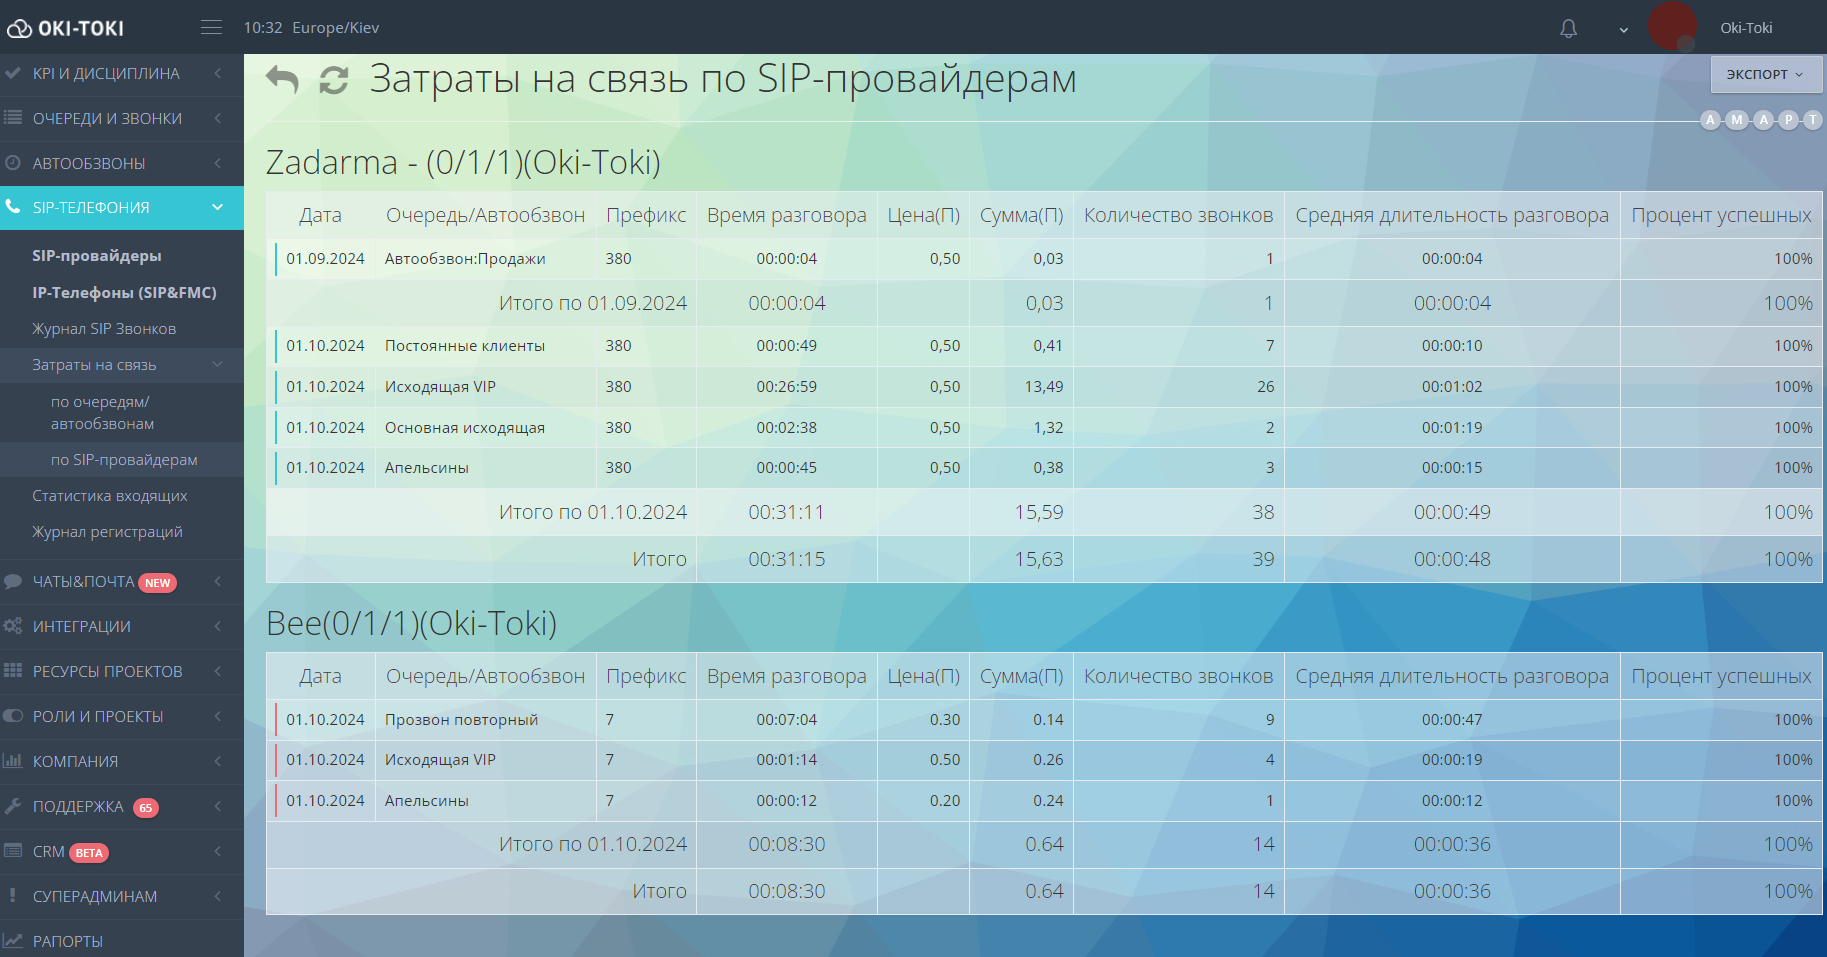1827x957 pixels.
Task: Refresh the SIP costs report
Action: (x=334, y=79)
